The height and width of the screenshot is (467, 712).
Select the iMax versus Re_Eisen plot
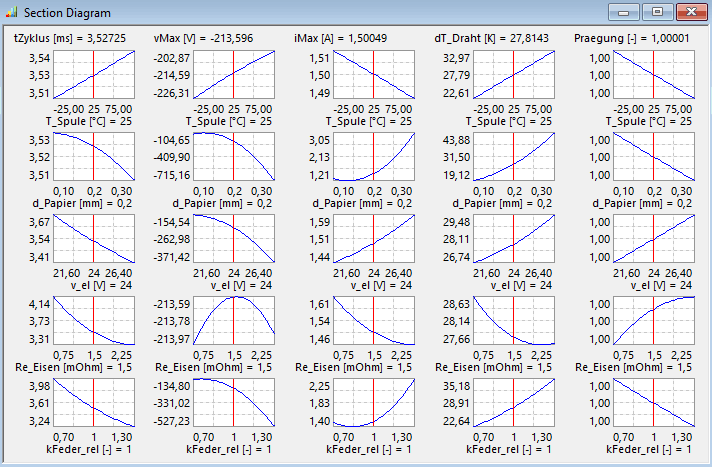(374, 321)
